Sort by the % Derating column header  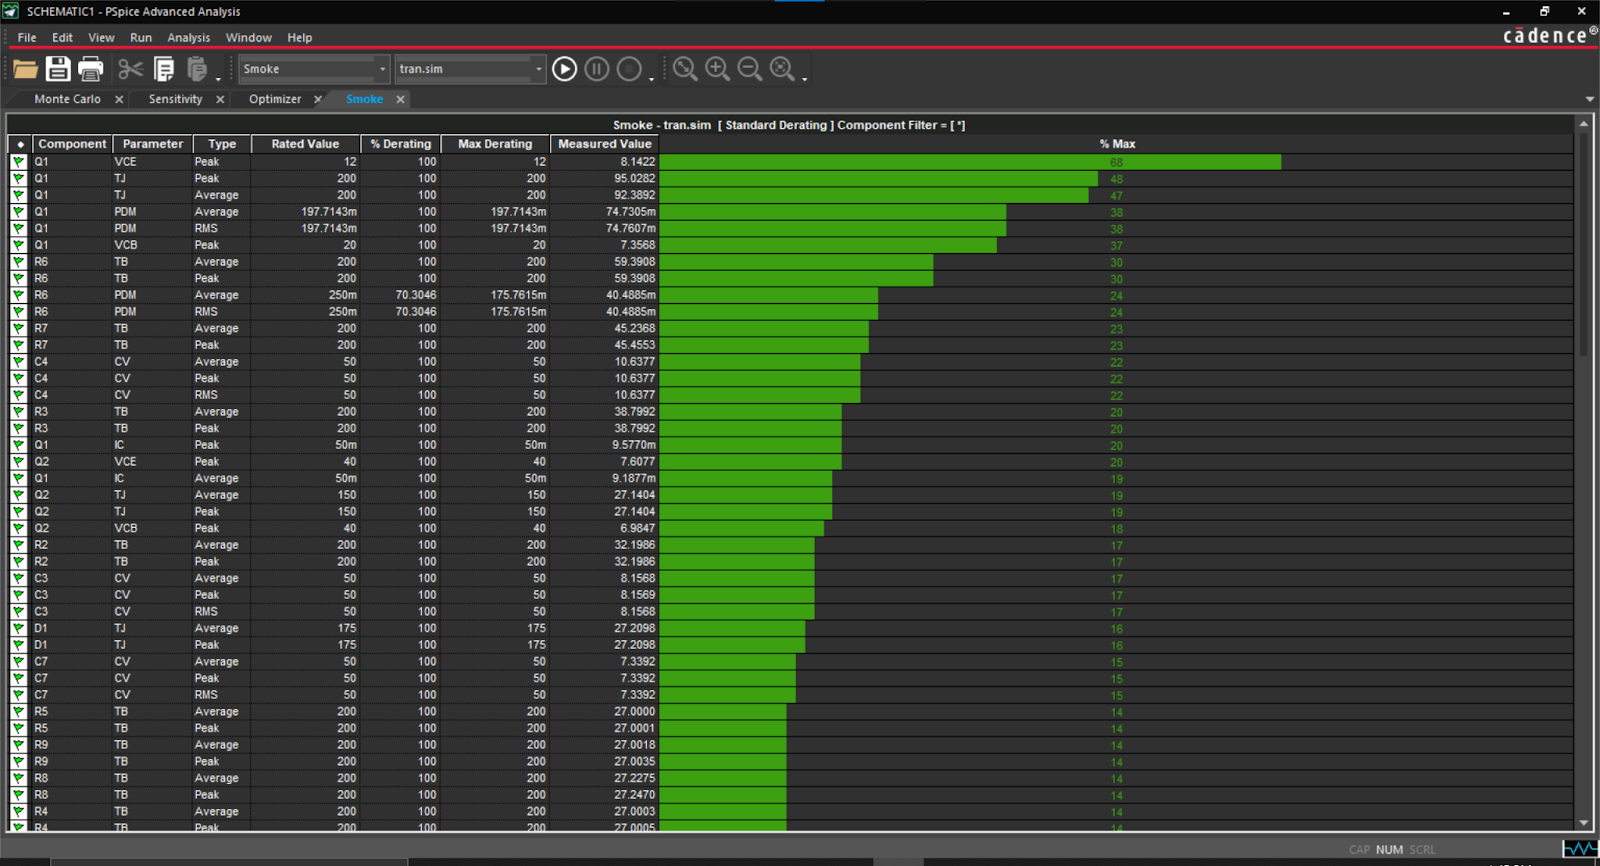400,144
